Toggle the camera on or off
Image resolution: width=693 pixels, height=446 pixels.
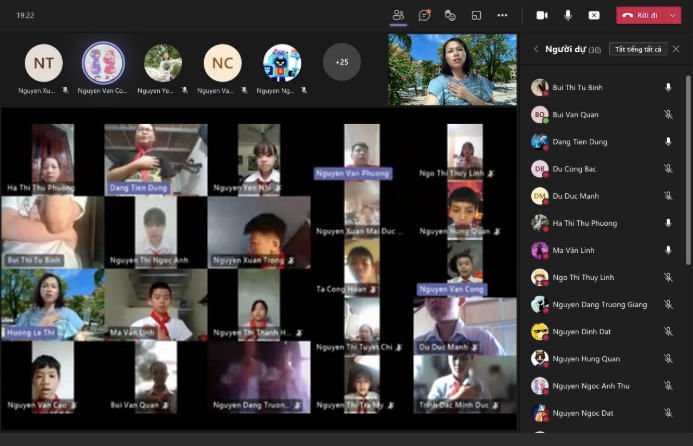coord(542,15)
